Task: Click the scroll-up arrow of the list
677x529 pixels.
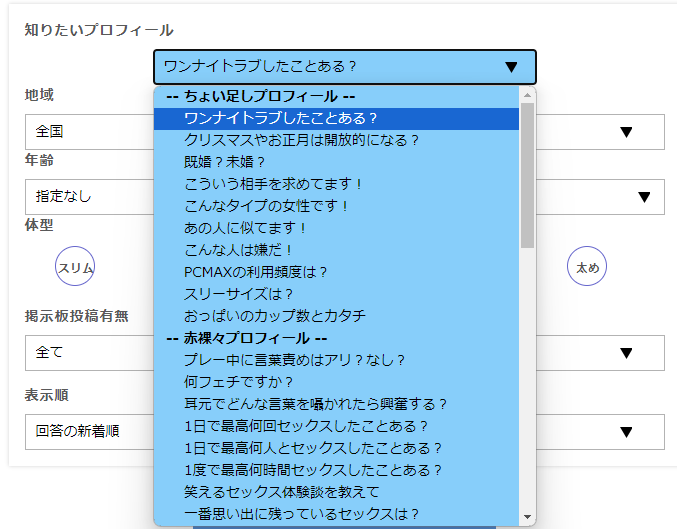Action: 527,95
